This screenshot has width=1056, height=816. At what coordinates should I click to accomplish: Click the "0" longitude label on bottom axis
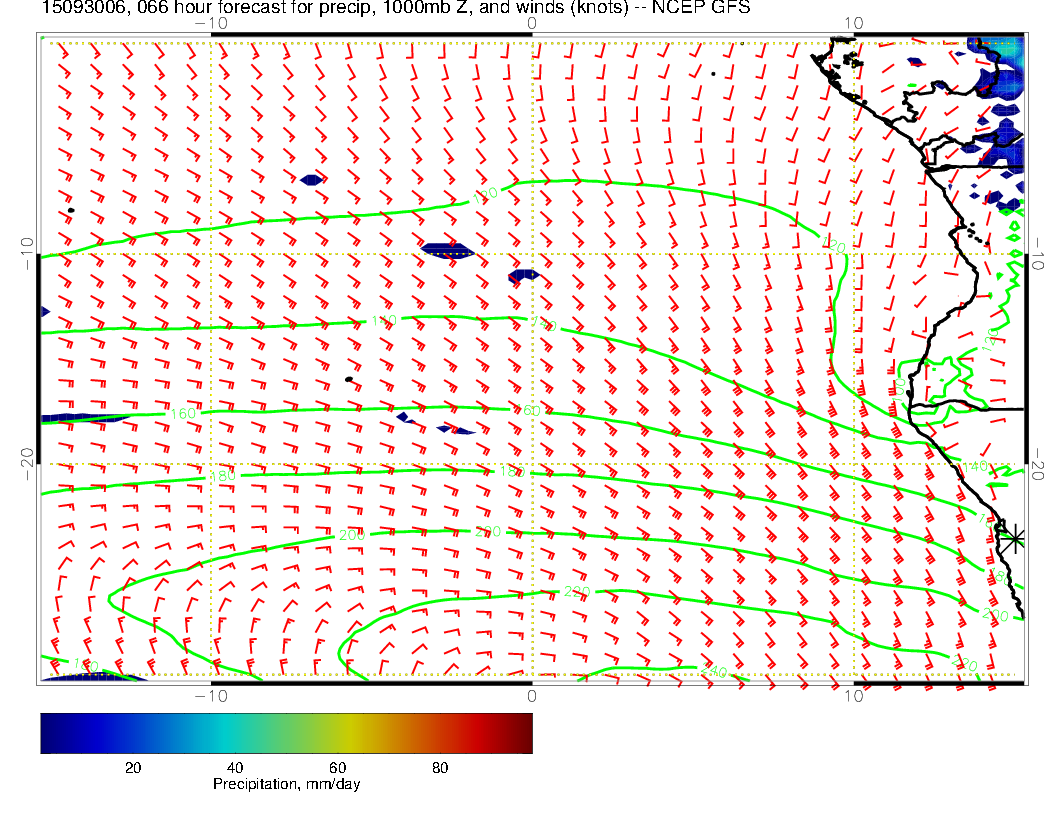[x=532, y=696]
